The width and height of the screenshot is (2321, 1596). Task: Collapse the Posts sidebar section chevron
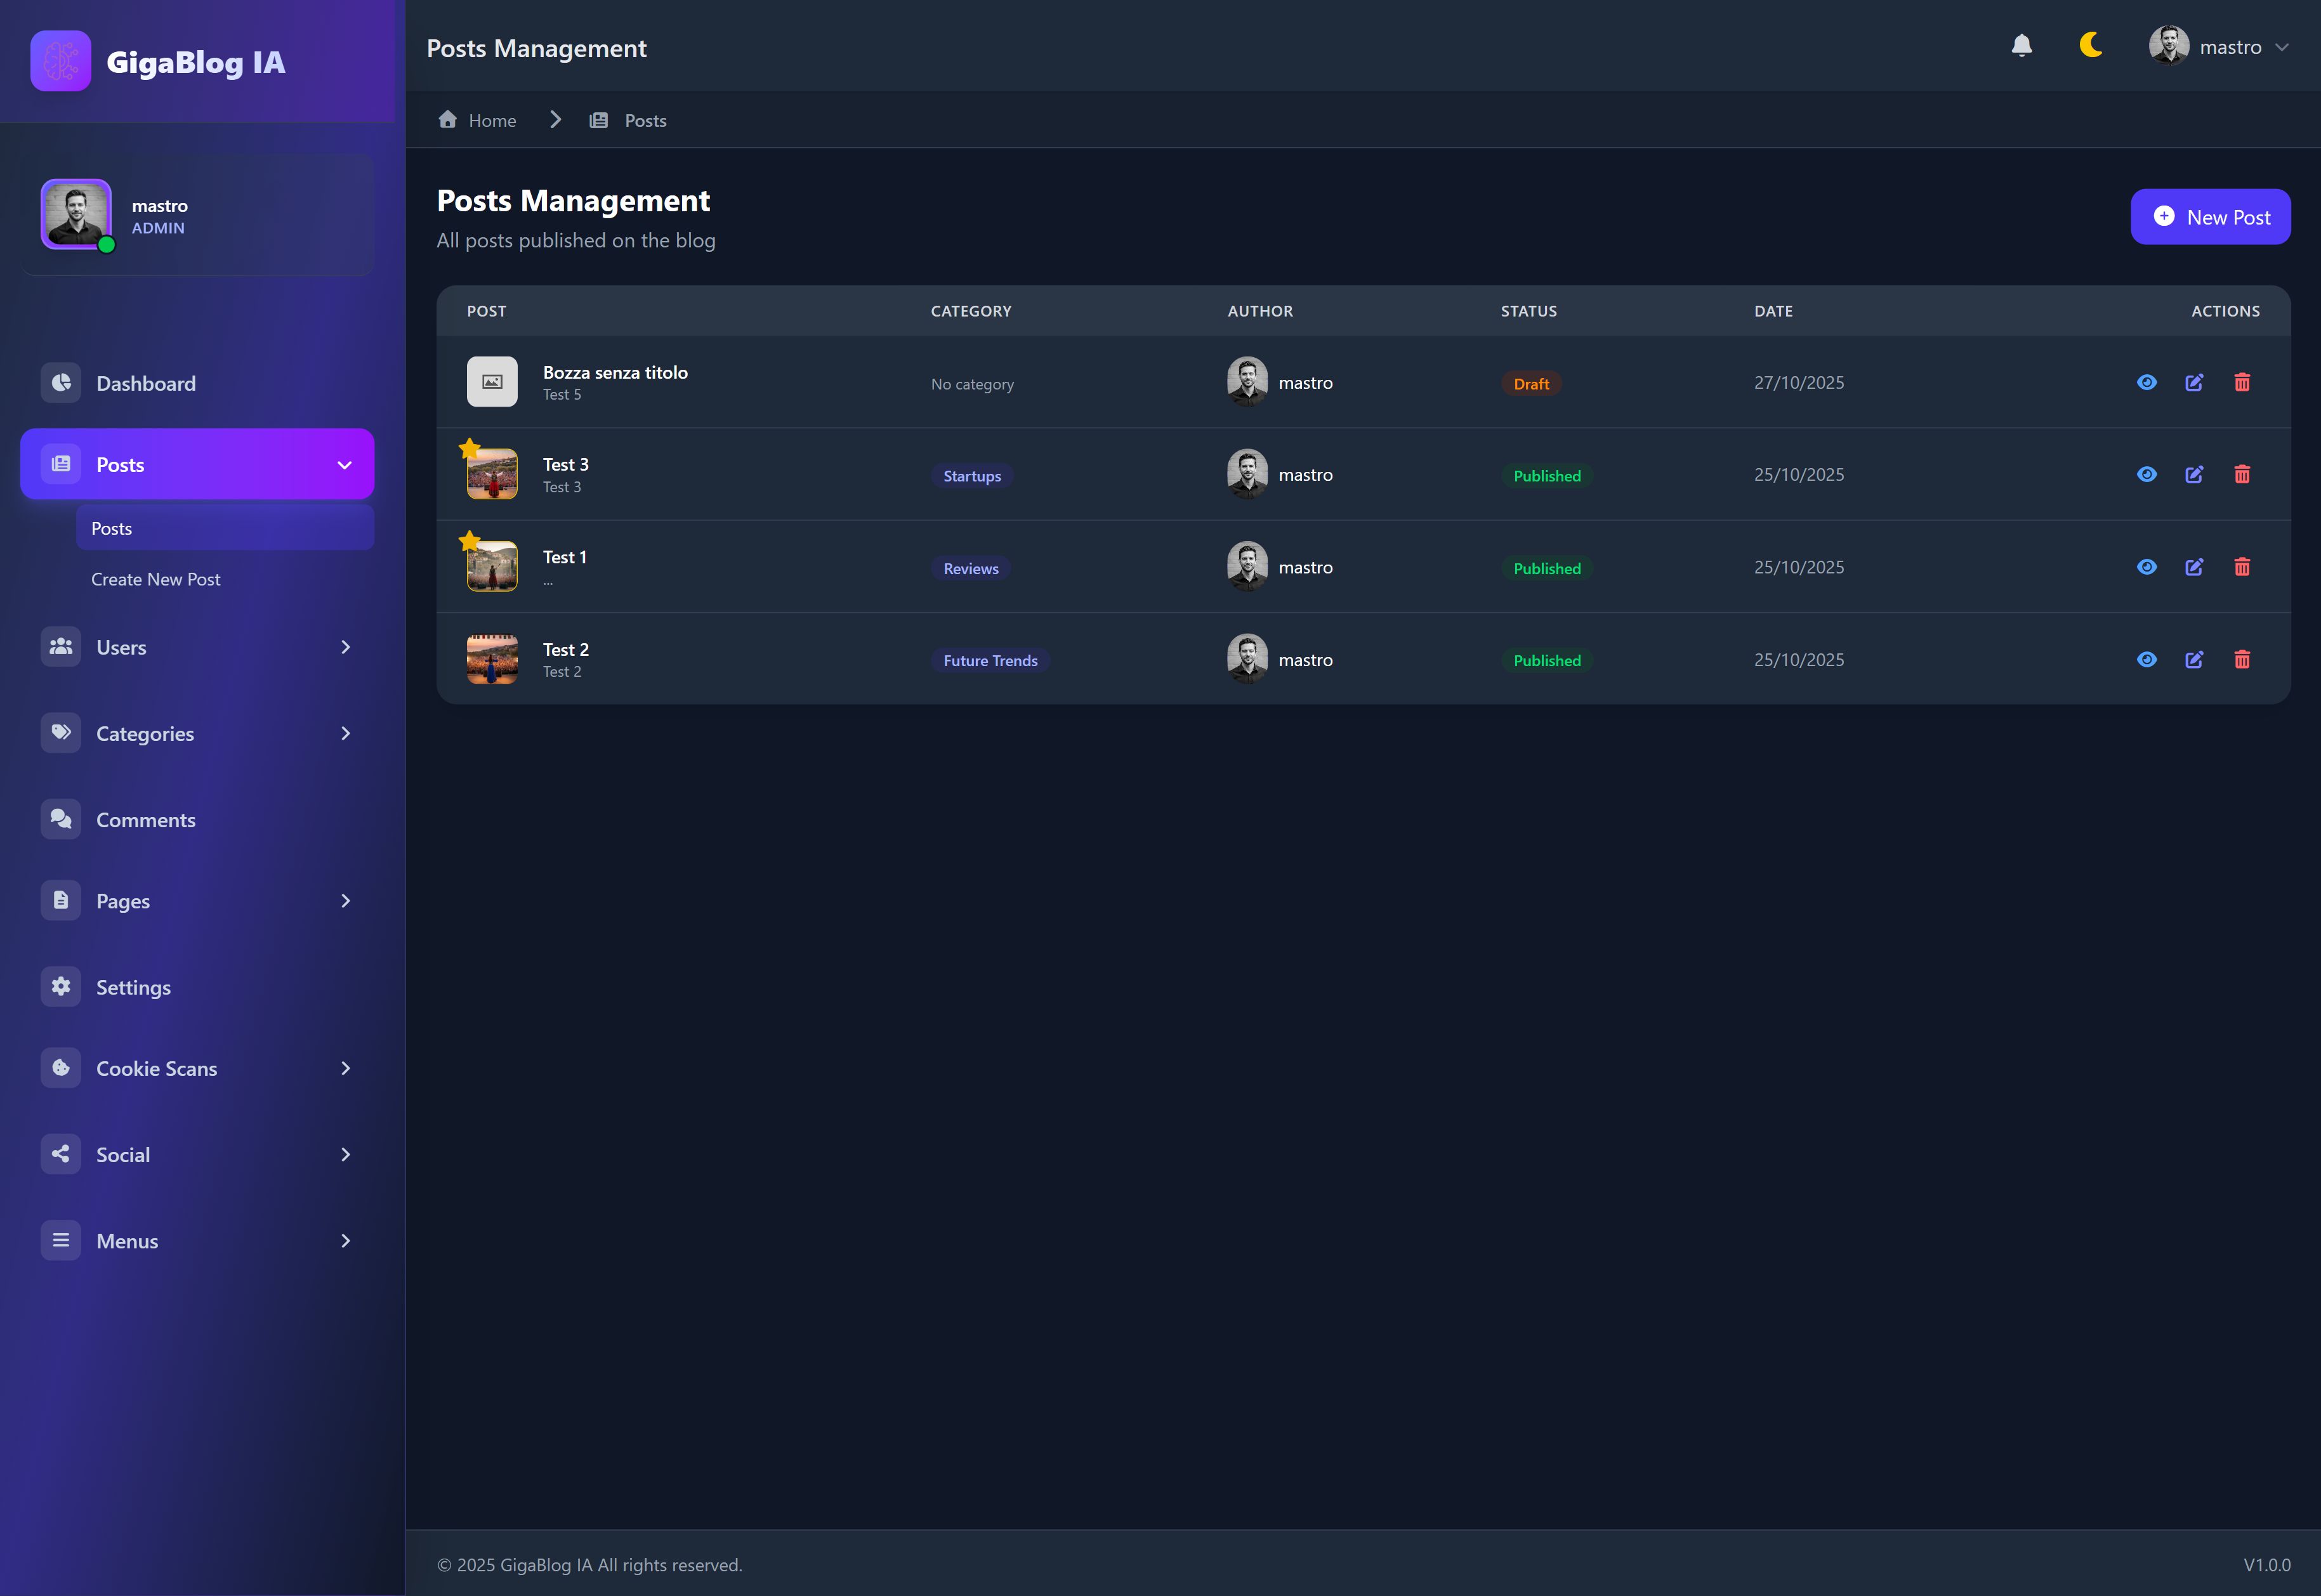point(344,465)
